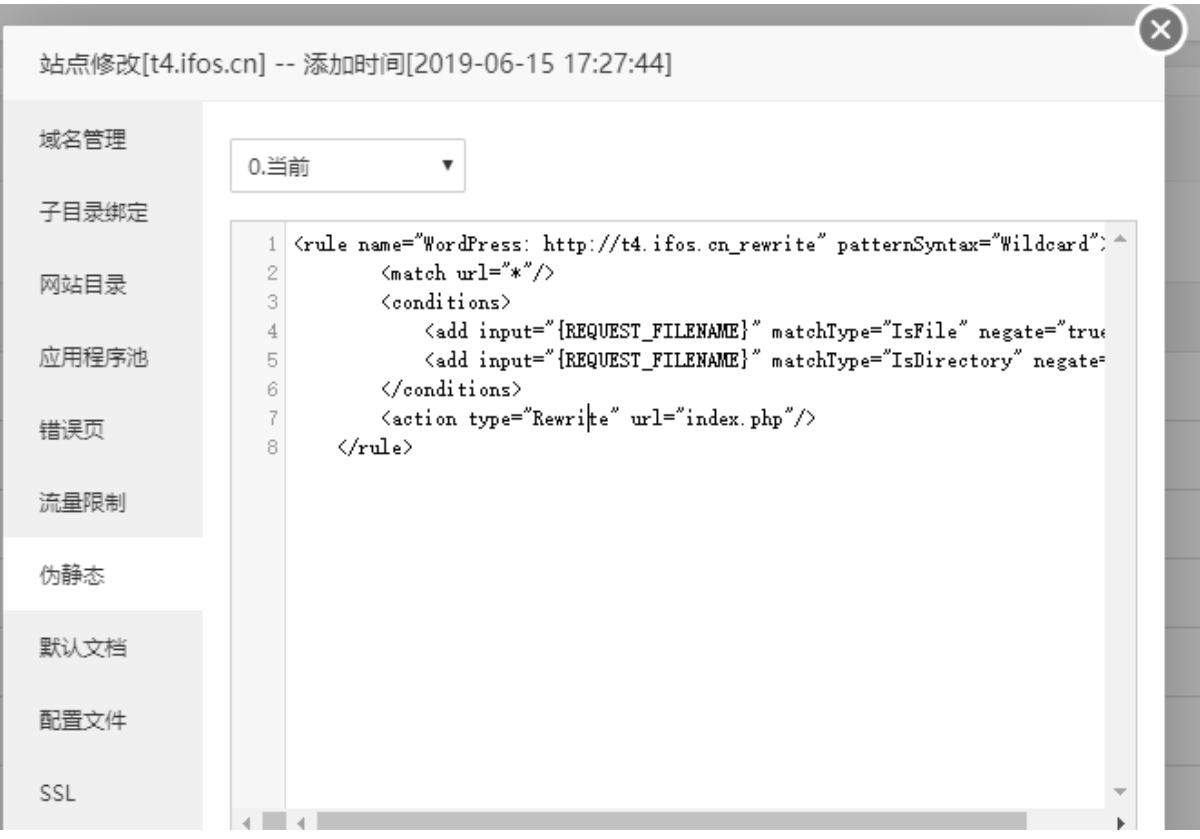Expand the 0.当前 rewrite template dropdown

click(x=347, y=166)
